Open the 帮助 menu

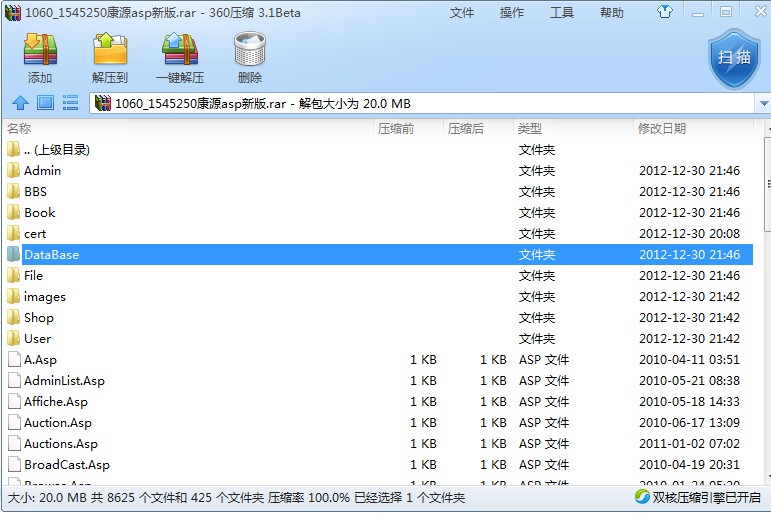pos(612,12)
